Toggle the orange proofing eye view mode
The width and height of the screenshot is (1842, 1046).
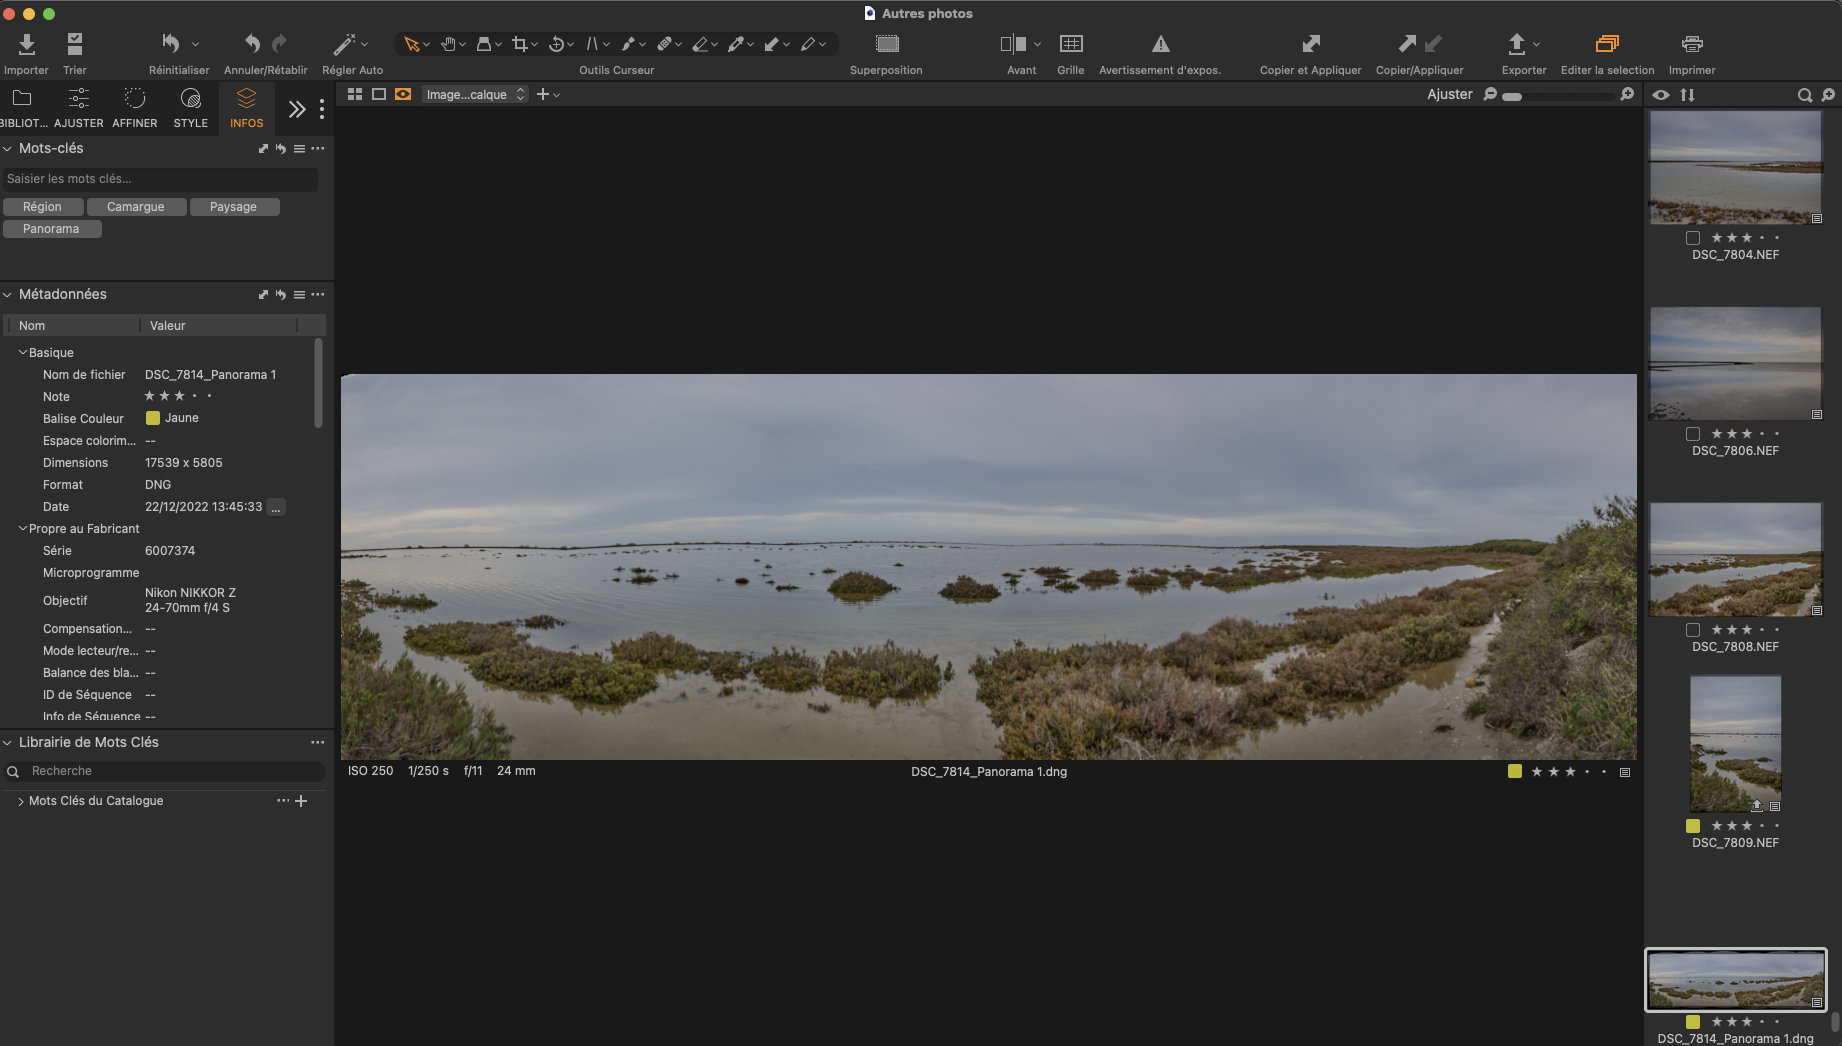coord(403,94)
